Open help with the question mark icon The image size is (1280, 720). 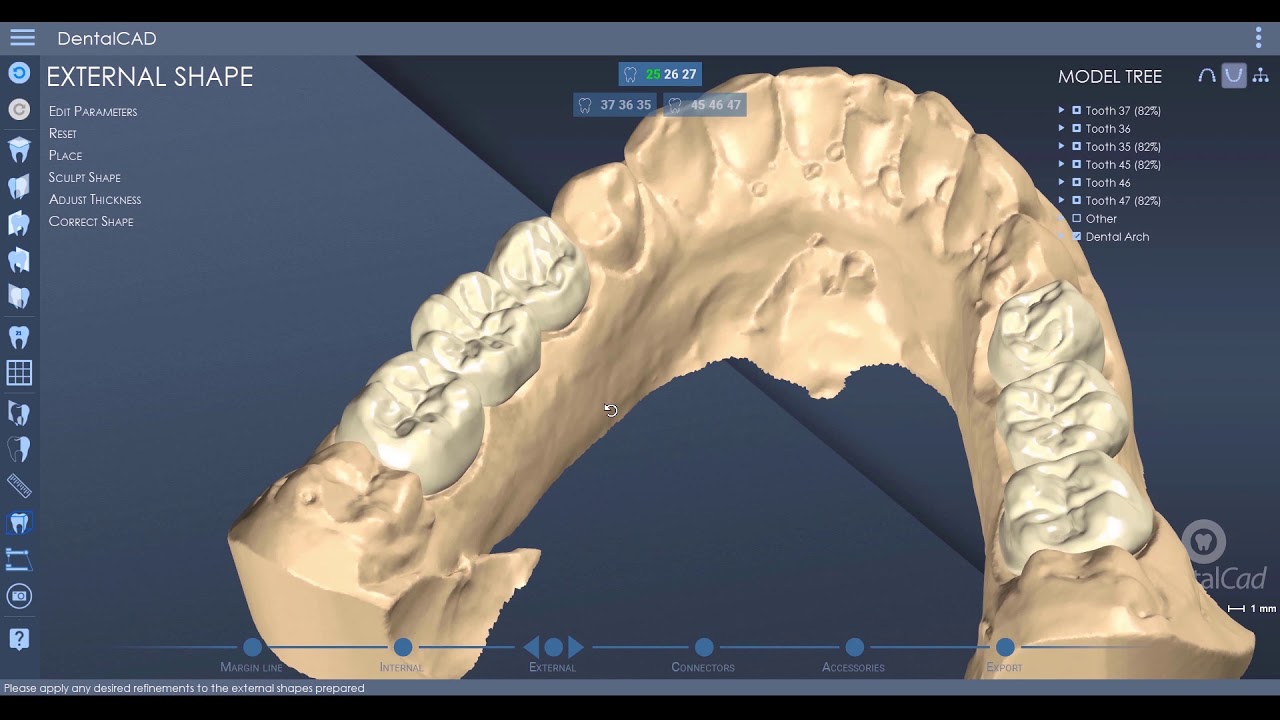click(19, 638)
